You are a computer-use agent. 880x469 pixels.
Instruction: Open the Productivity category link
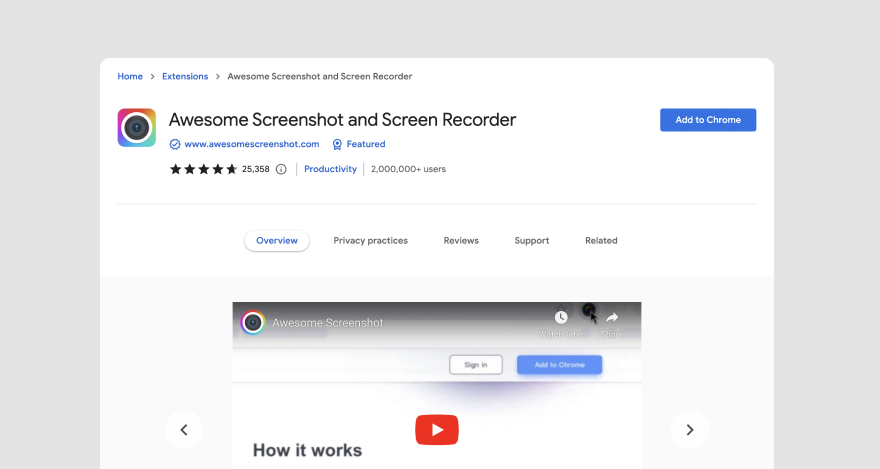(x=330, y=169)
